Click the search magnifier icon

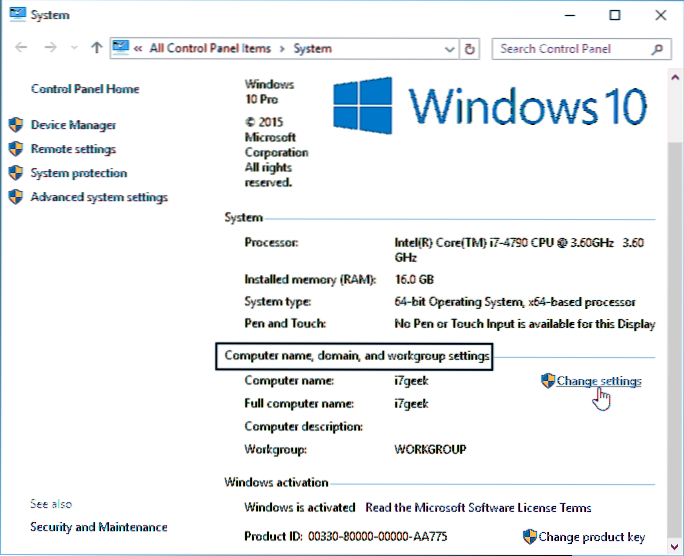[657, 48]
